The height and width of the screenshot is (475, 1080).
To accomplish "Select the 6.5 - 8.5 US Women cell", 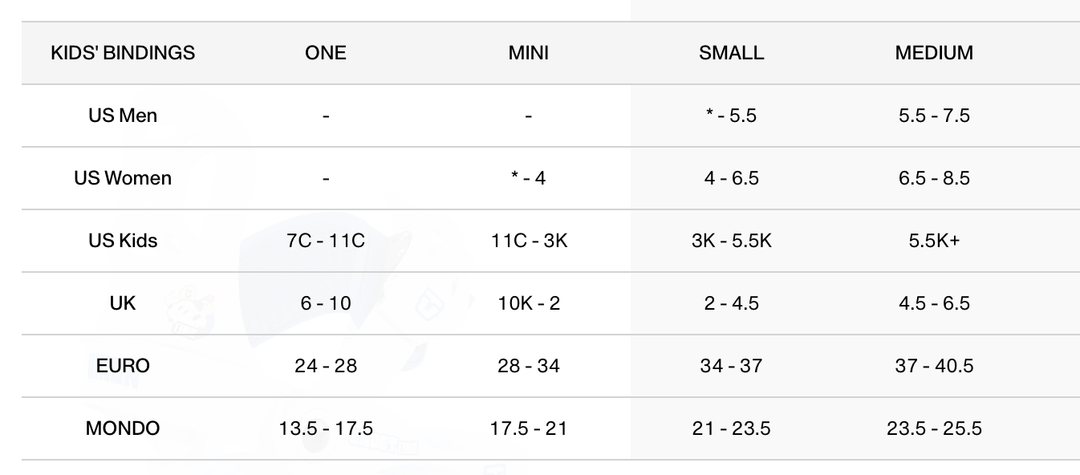I will tap(934, 178).
